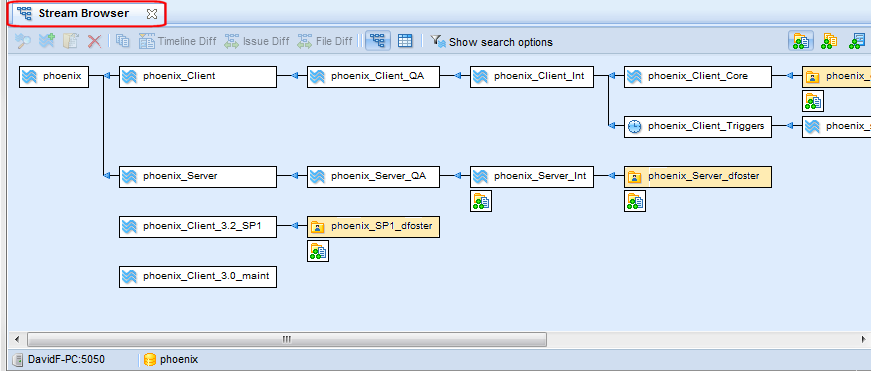Show search options
Image resolution: width=871 pixels, height=371 pixels.
(492, 42)
